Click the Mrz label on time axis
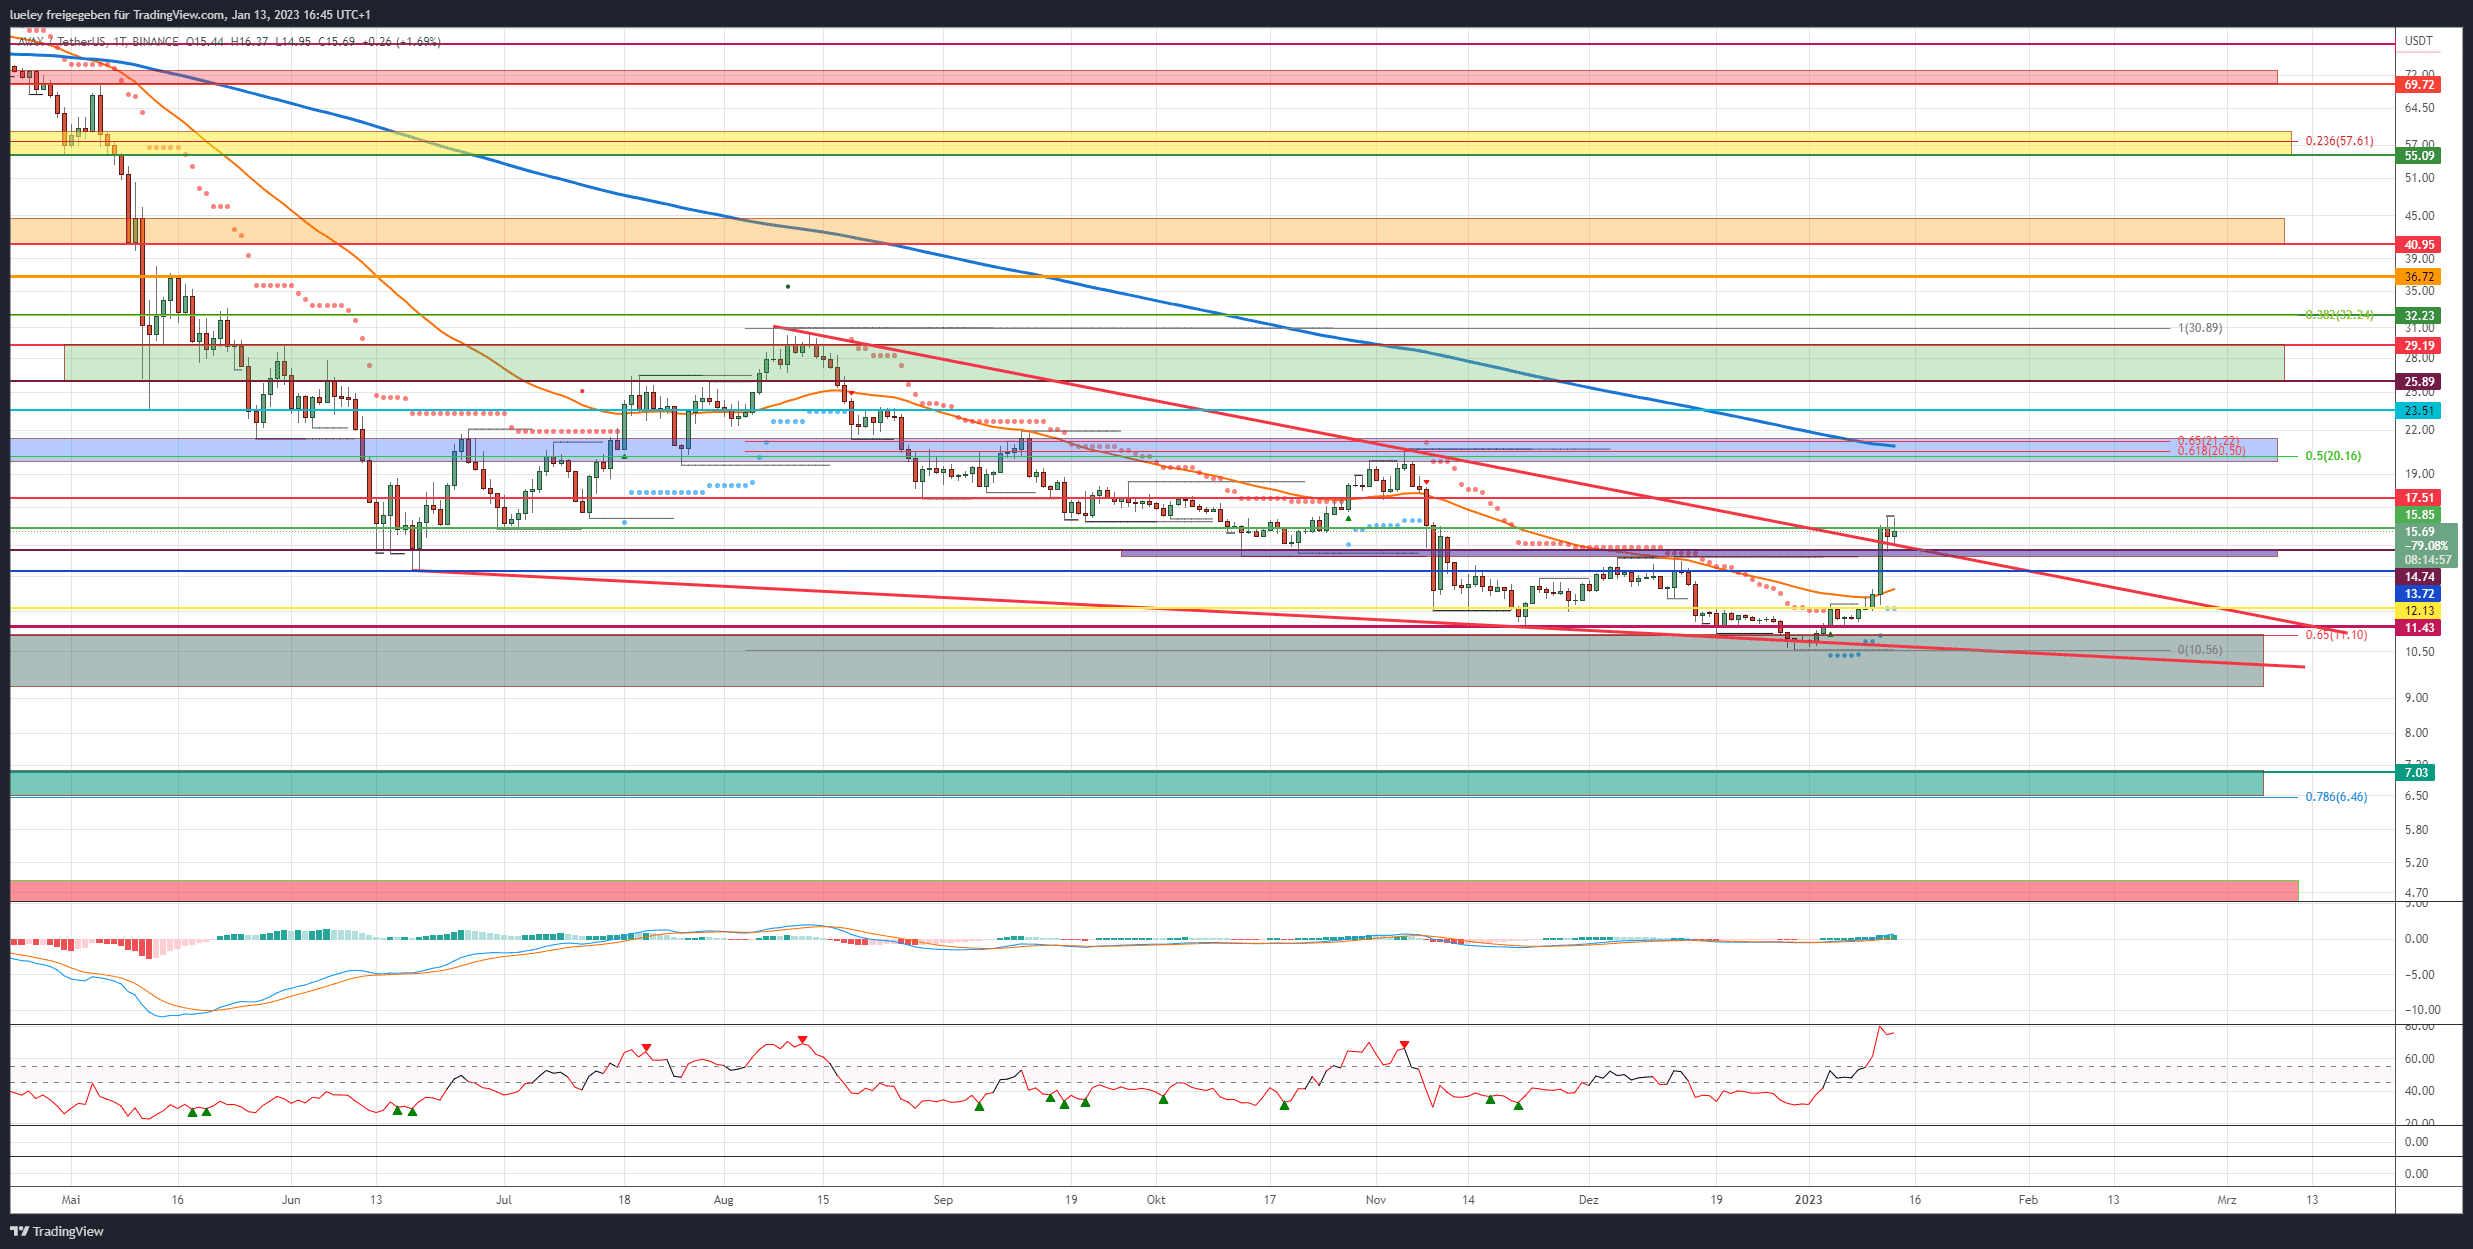The height and width of the screenshot is (1249, 2473). pos(2227,1200)
